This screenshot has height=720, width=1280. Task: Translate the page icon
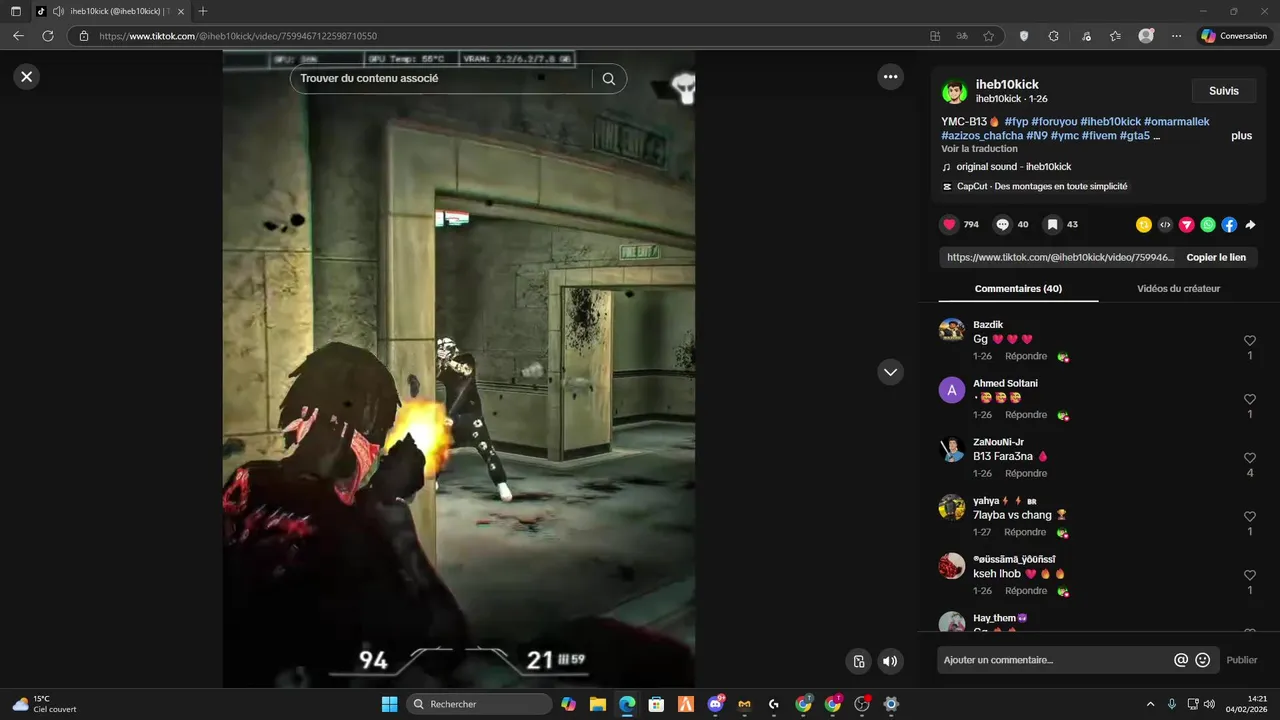[x=961, y=36]
